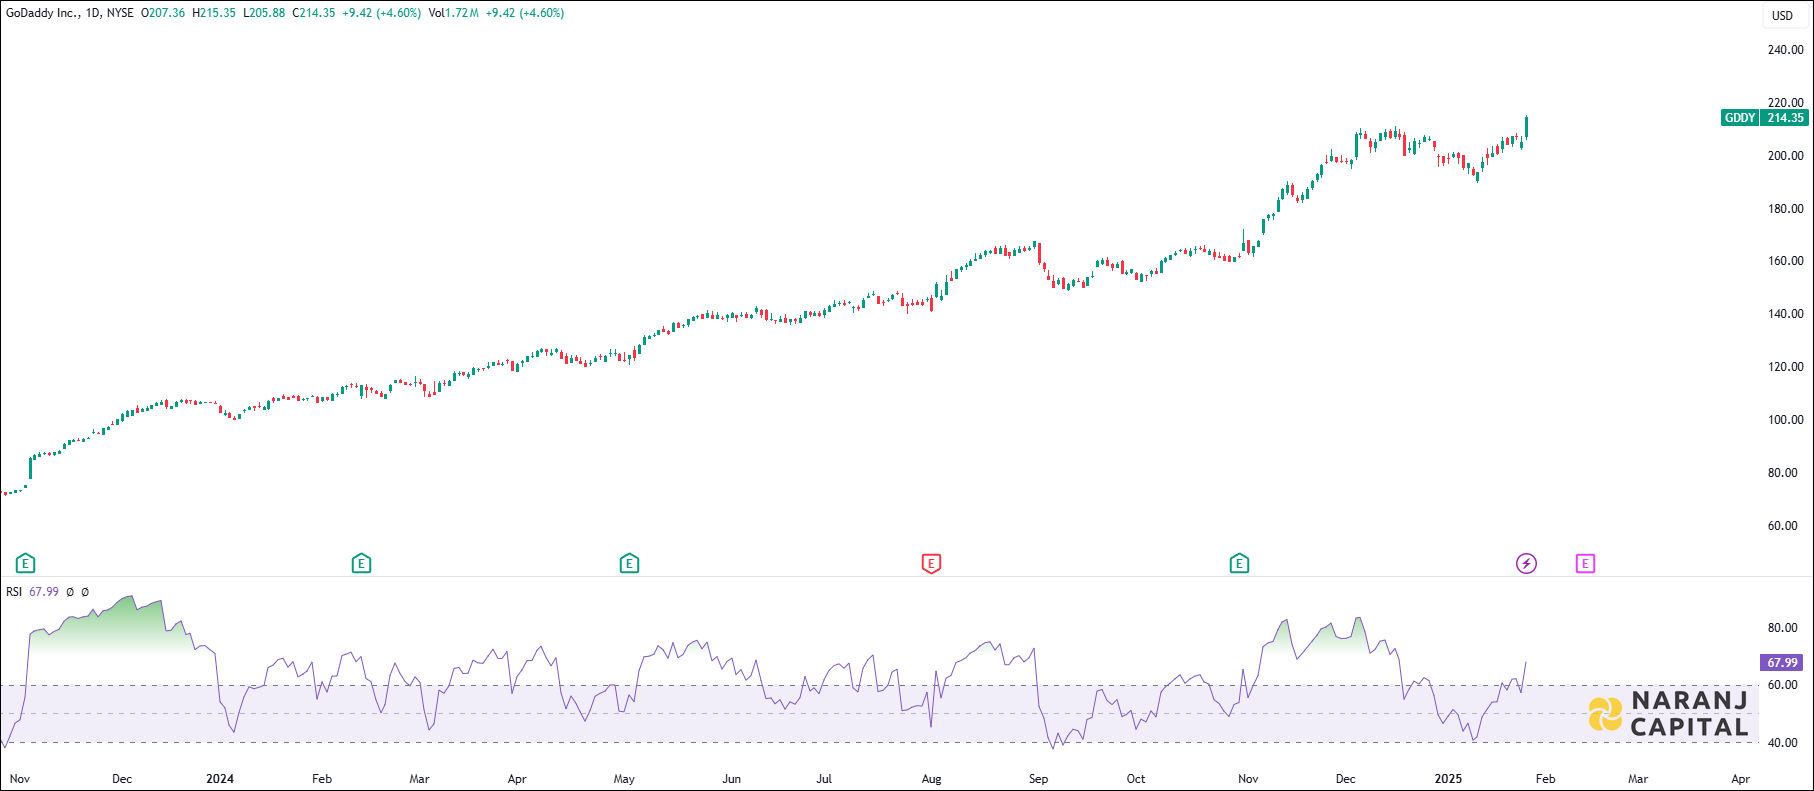Screen dimensions: 1814x791
Task: Click the volume reading Vol 1.72M
Action: pos(454,13)
